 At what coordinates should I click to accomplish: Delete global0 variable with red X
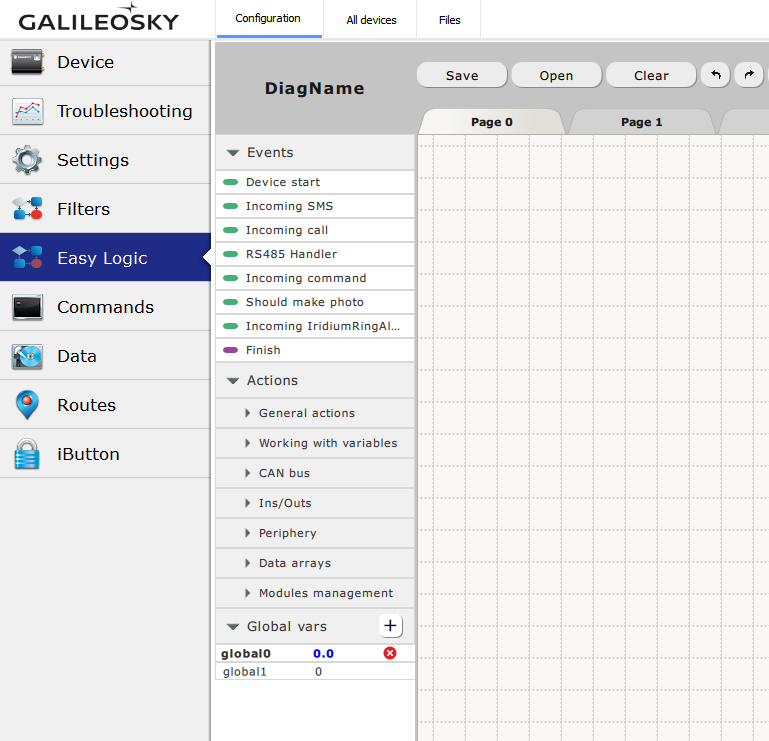390,653
